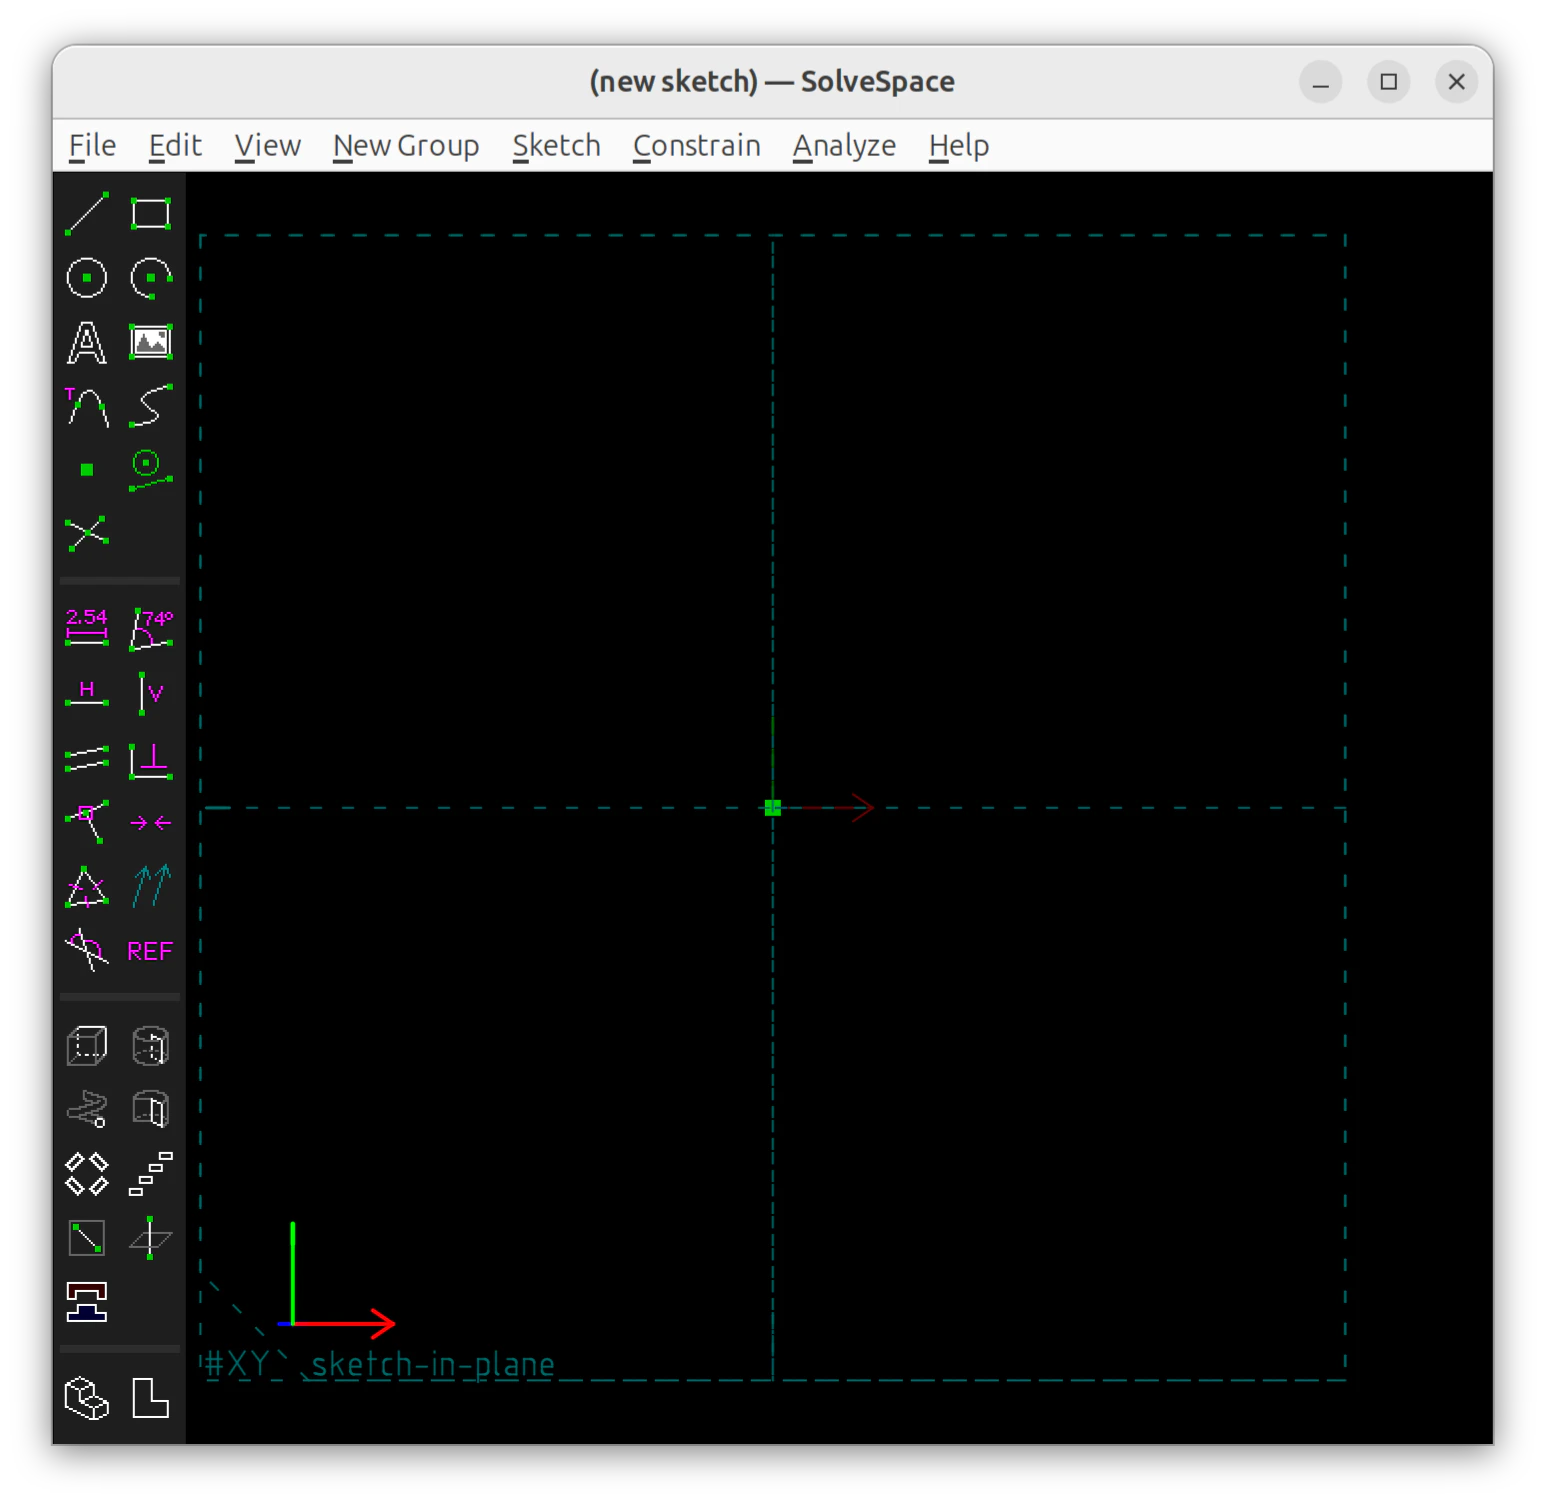Toggle construction geometry tool
This screenshot has height=1502, width=1544.
151,470
